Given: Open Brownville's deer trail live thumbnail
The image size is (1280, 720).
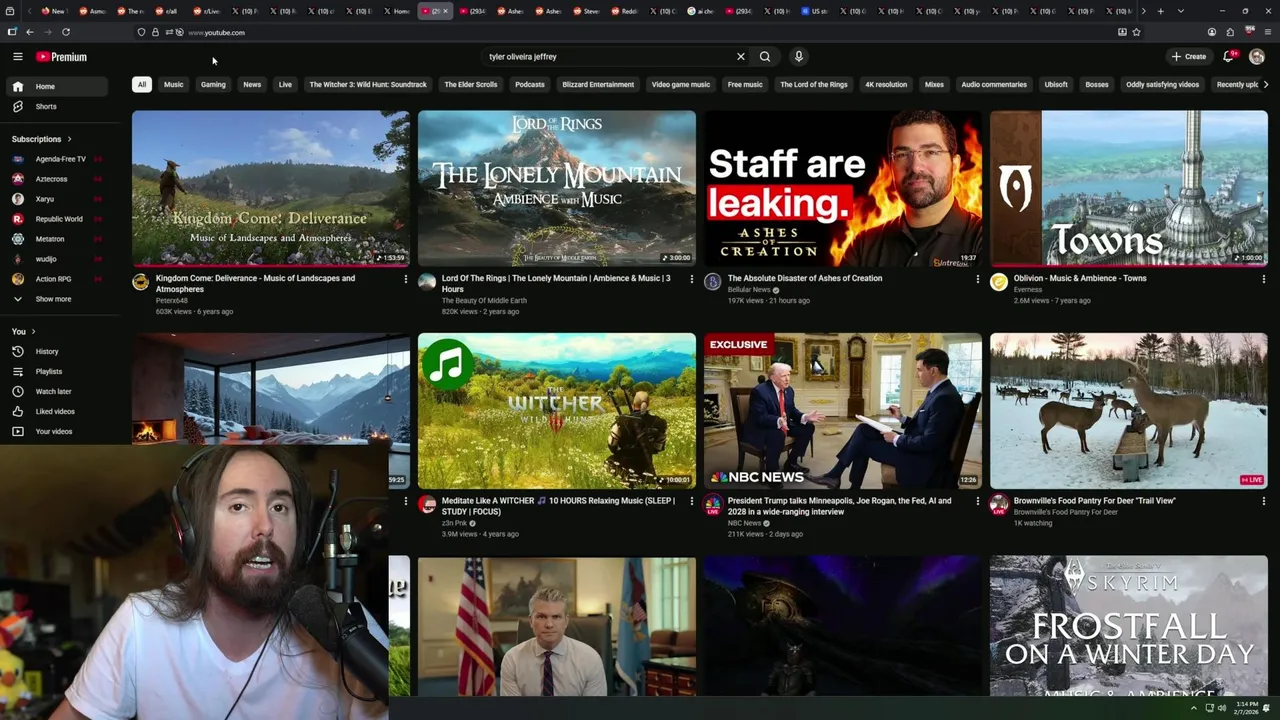Looking at the screenshot, I should pyautogui.click(x=1129, y=411).
